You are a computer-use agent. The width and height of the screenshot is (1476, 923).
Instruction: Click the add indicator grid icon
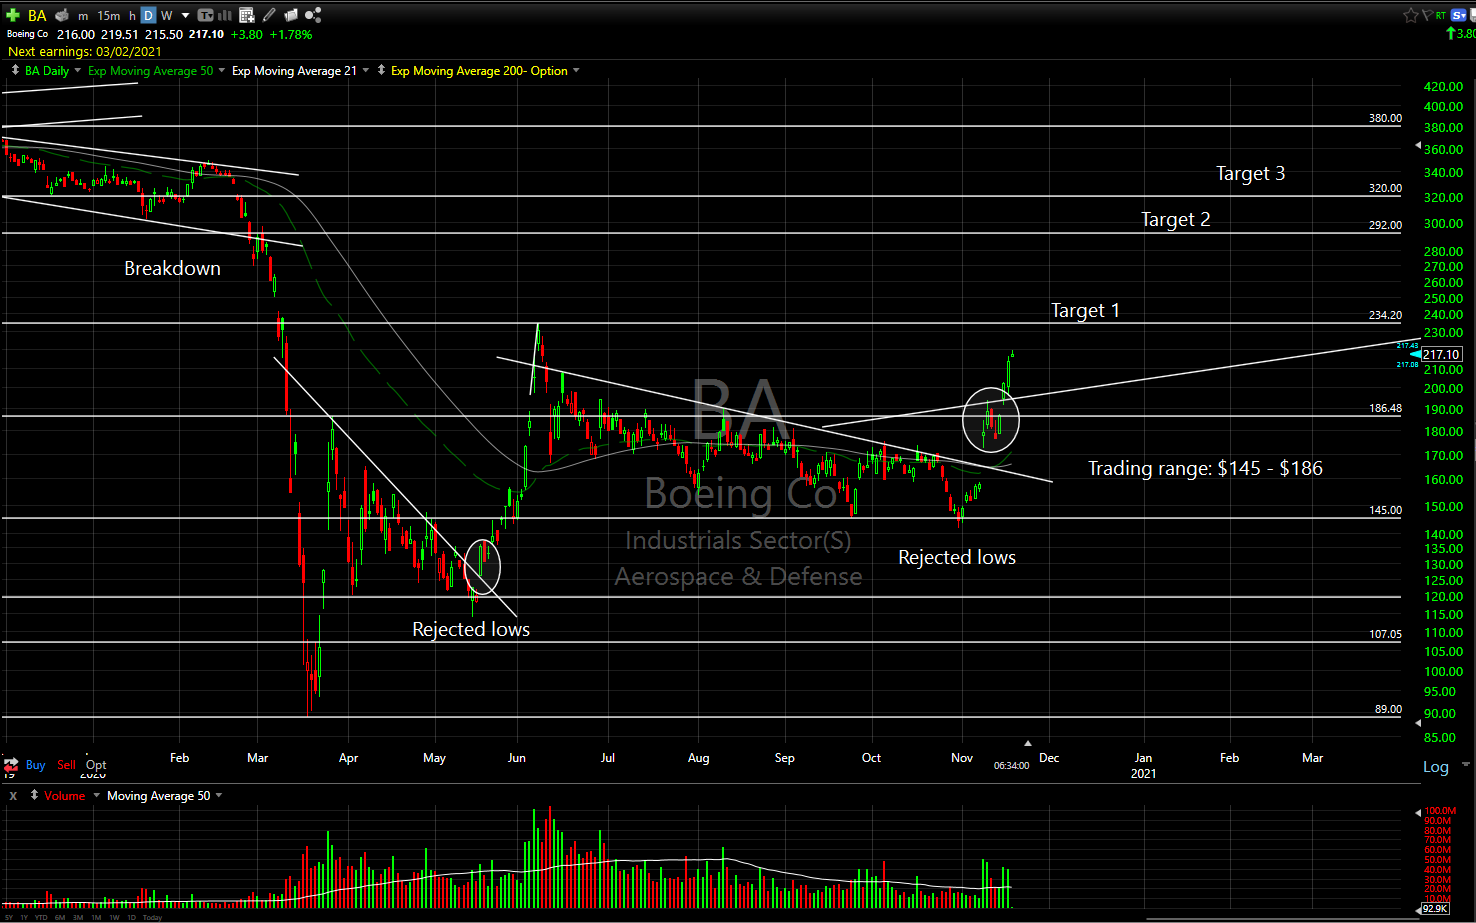(x=246, y=15)
